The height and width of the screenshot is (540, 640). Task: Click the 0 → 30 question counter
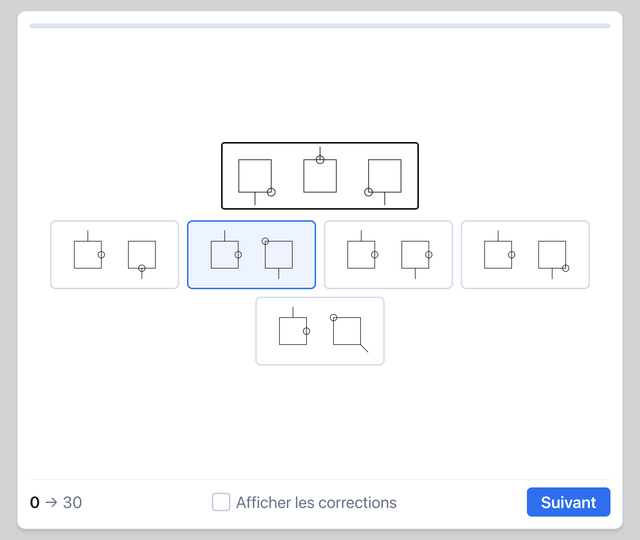56,502
